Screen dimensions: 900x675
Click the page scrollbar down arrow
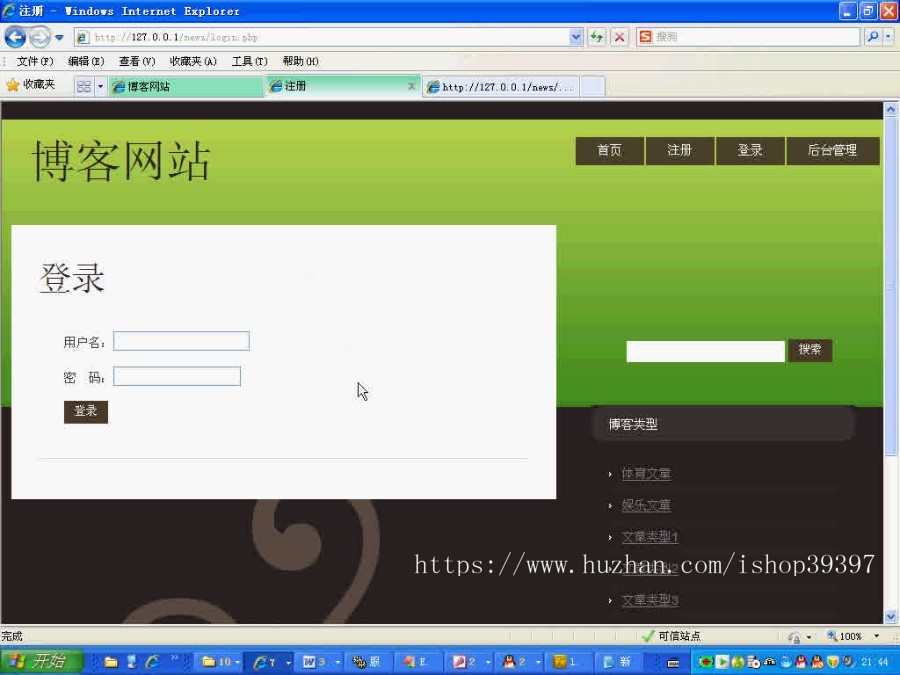click(891, 617)
